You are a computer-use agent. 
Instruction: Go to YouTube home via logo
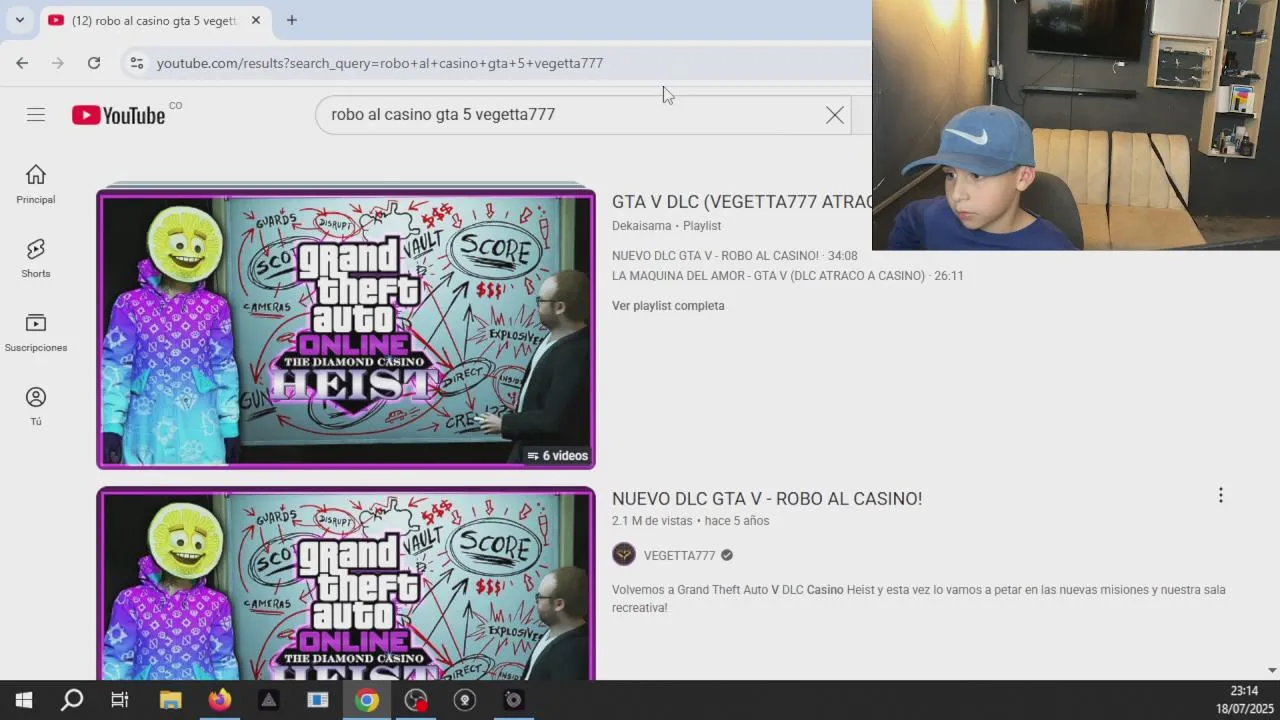coord(118,115)
